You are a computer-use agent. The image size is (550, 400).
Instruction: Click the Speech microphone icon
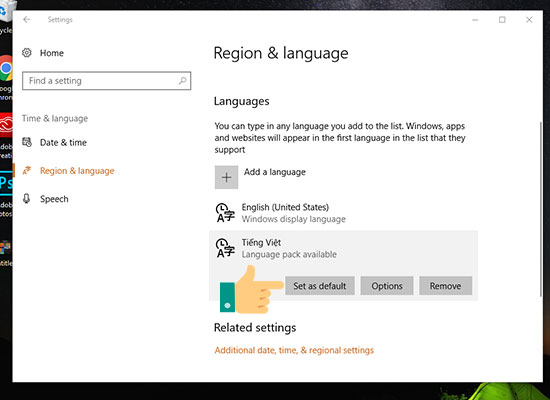click(26, 199)
